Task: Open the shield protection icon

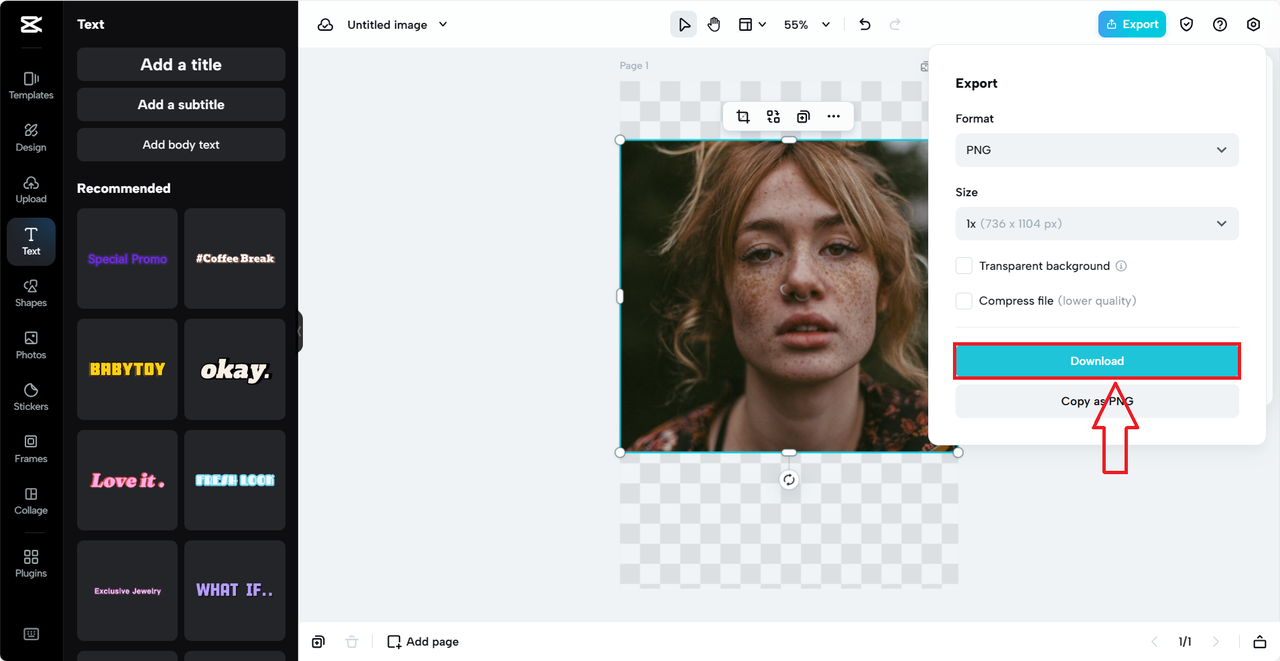Action: pos(1187,25)
